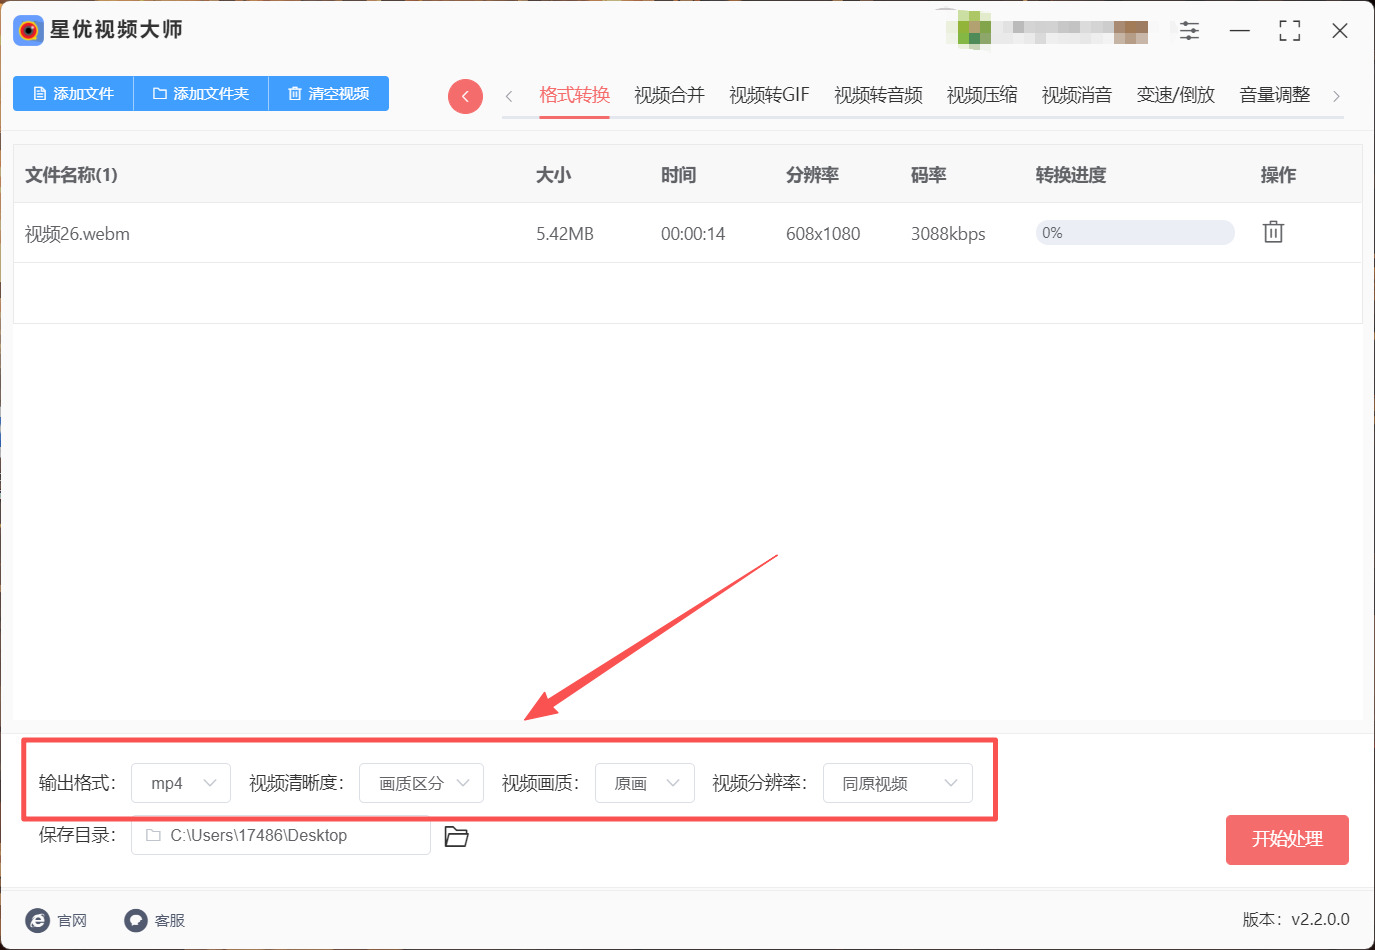Click the 操作 column header

[x=1278, y=175]
